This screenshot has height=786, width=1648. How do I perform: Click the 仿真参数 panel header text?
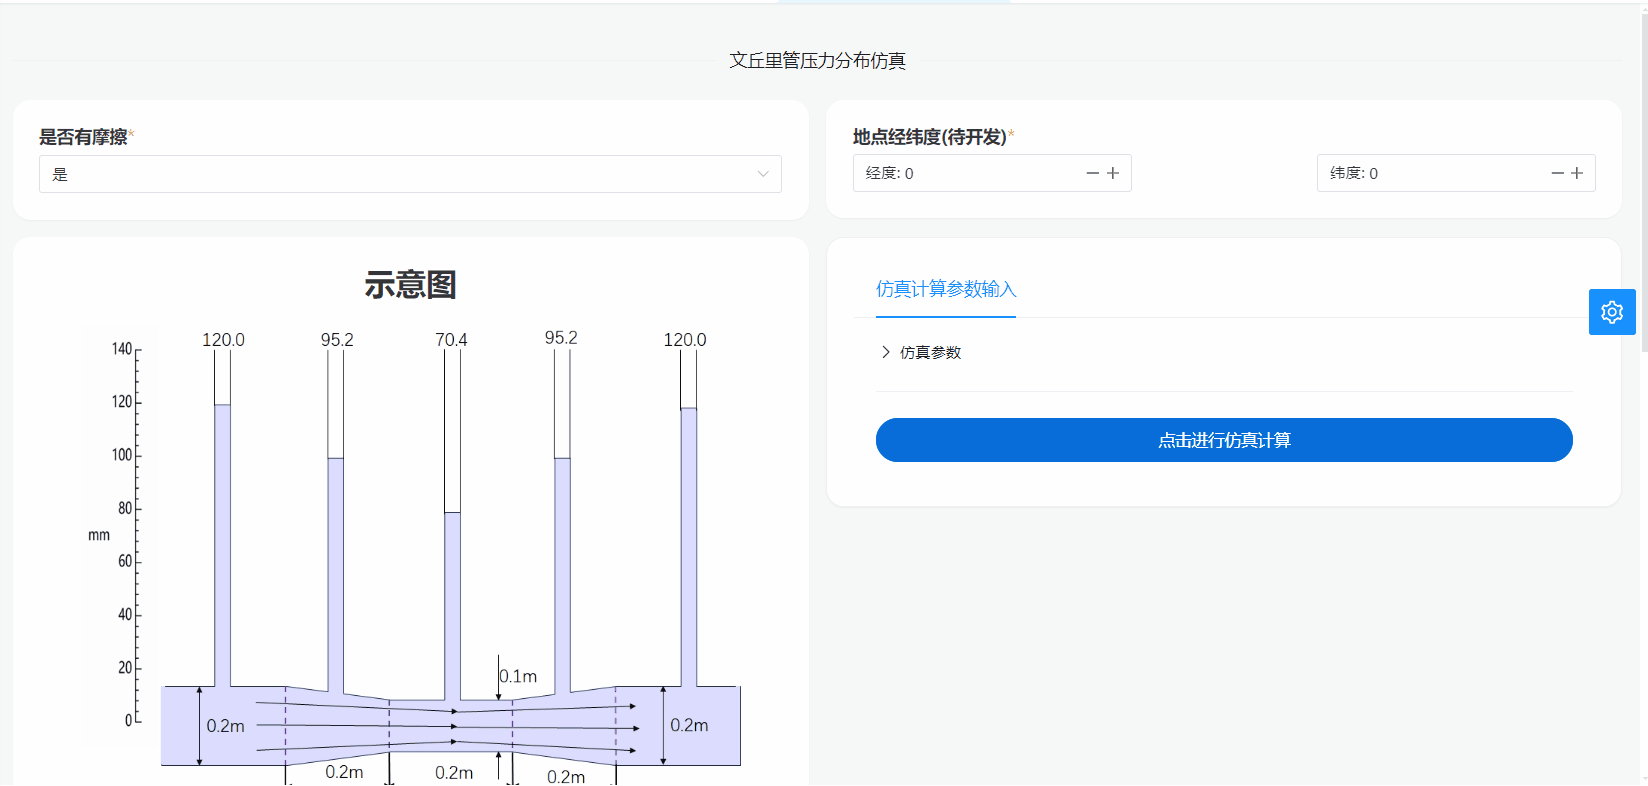point(930,352)
